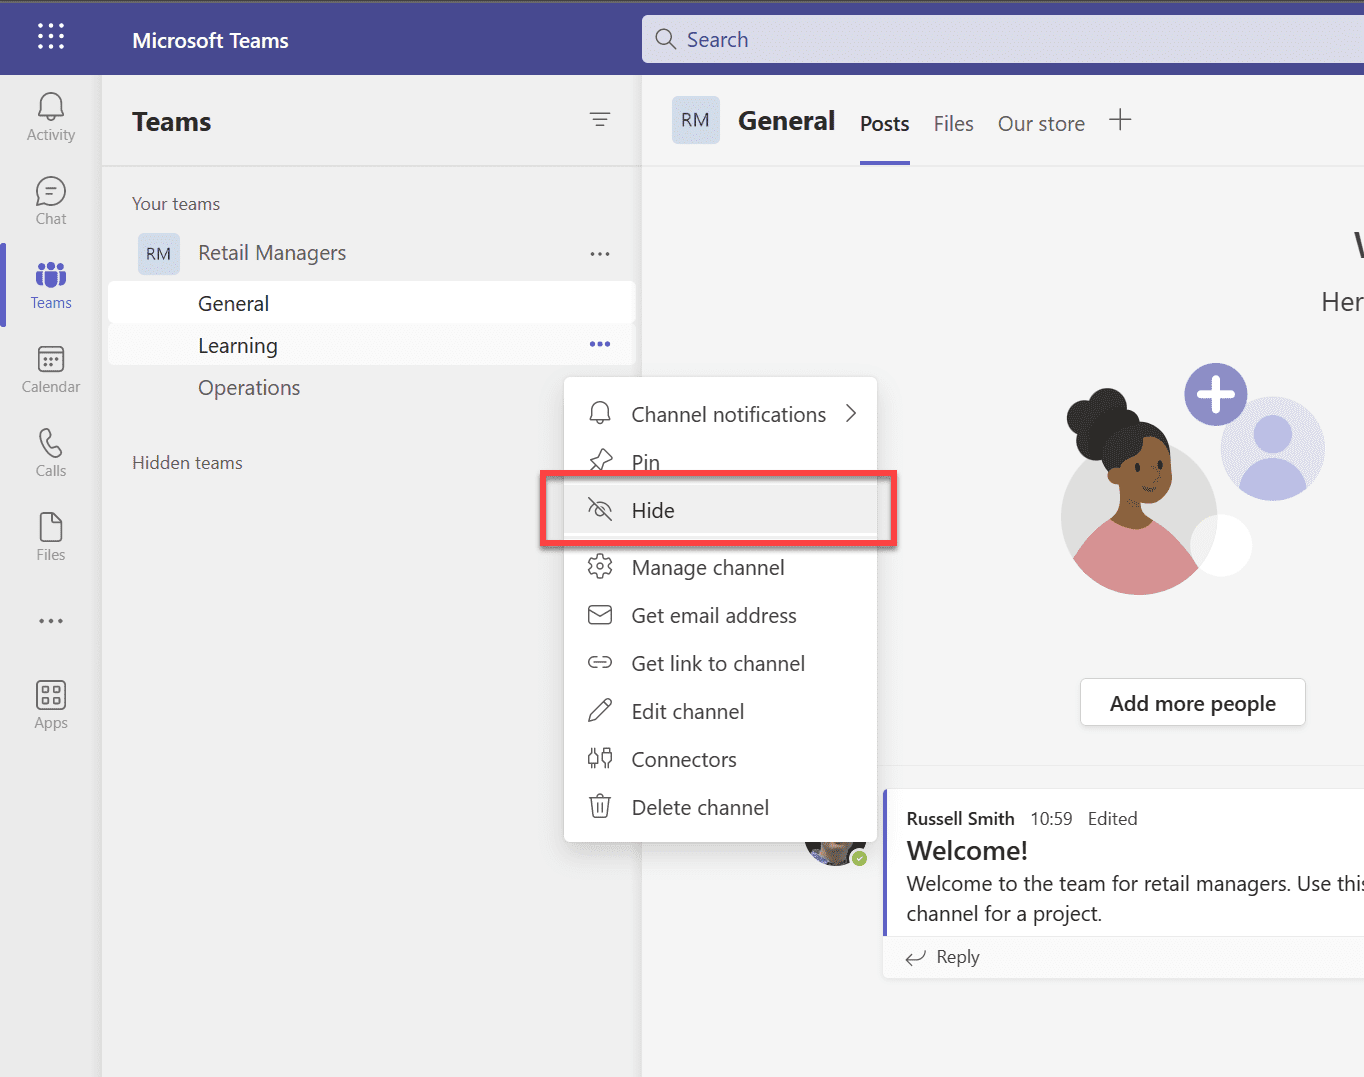The image size is (1364, 1077).
Task: Open the Activity feed
Action: pos(50,115)
